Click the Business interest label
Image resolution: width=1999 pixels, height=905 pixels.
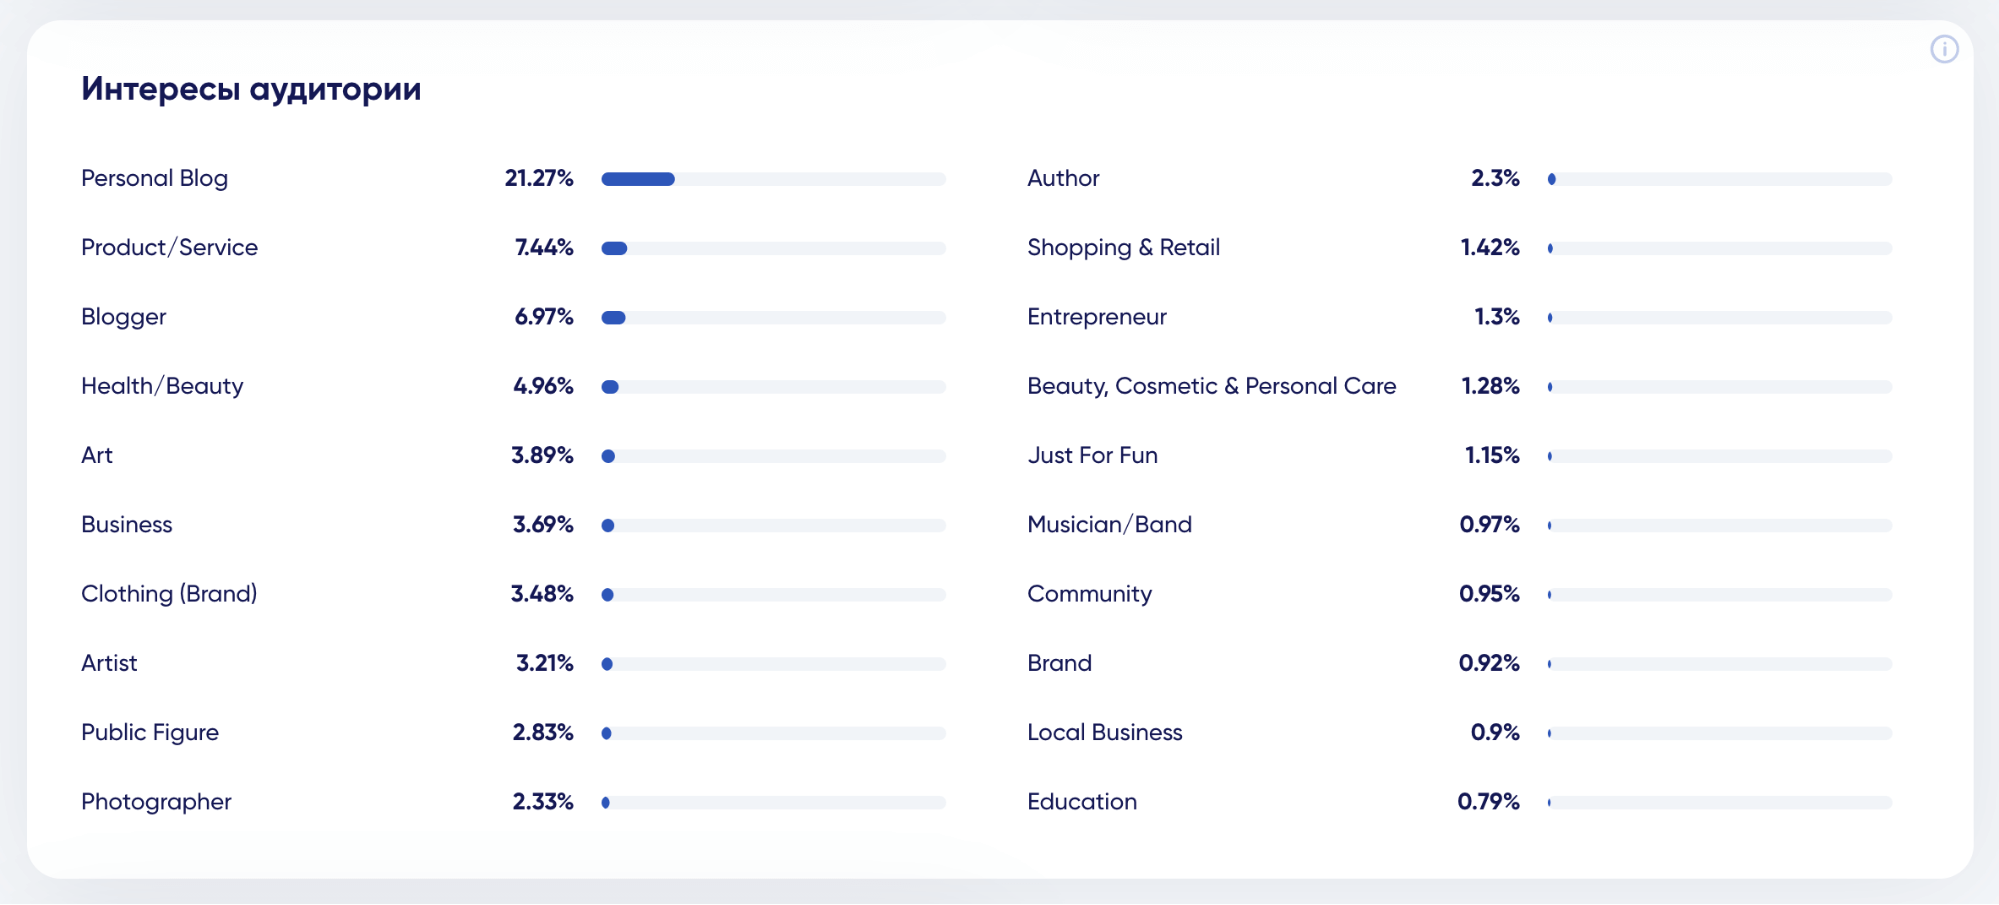(126, 524)
